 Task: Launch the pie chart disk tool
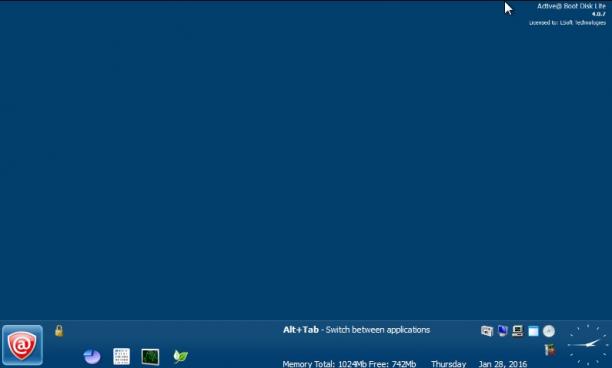tap(92, 357)
